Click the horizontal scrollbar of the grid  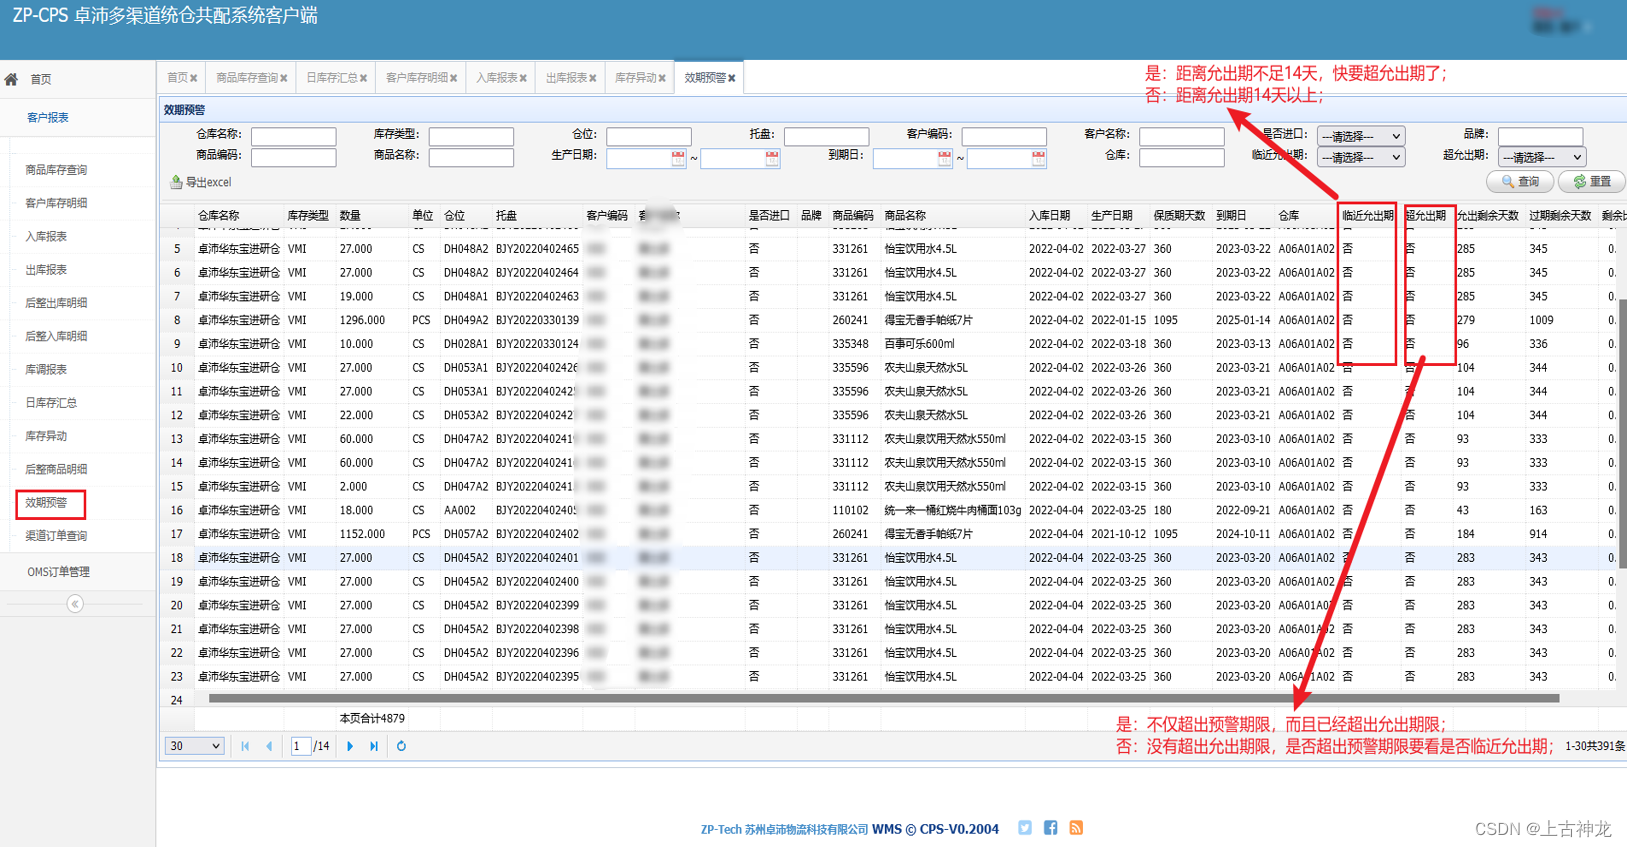coord(884,698)
